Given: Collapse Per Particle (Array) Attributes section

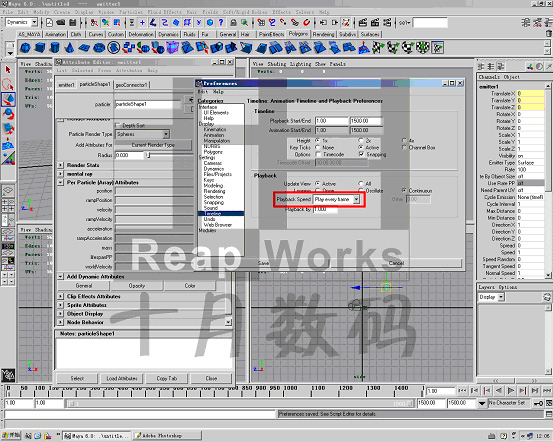Looking at the screenshot, I should [60, 183].
